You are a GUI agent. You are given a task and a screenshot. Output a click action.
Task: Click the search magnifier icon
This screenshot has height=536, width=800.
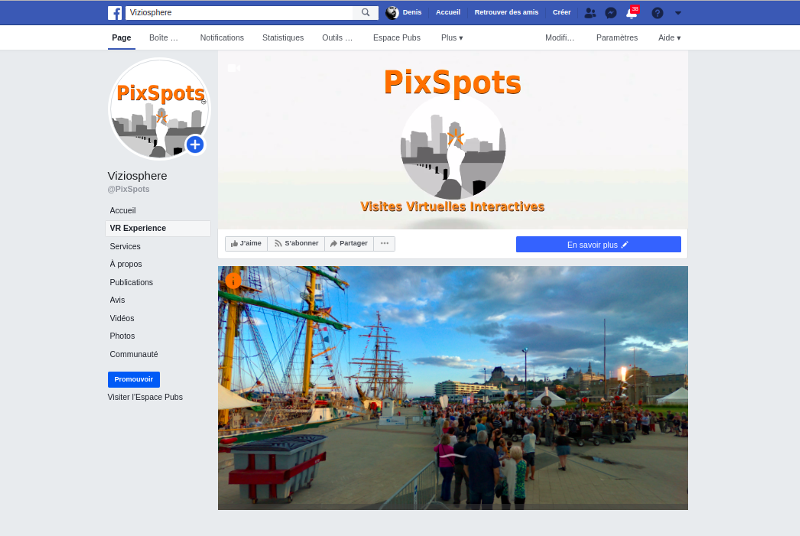click(366, 13)
